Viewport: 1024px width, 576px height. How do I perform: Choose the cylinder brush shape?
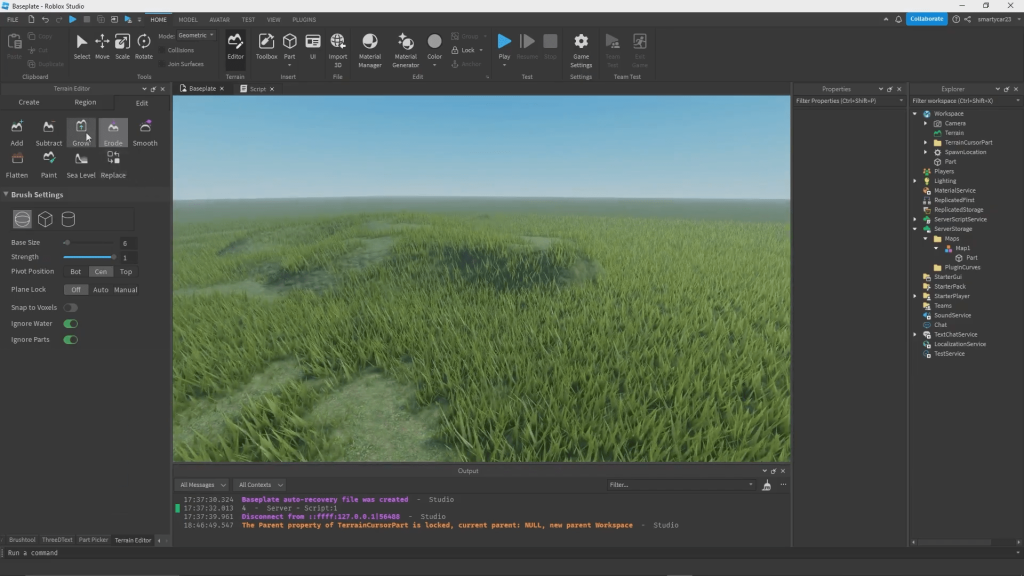point(68,219)
